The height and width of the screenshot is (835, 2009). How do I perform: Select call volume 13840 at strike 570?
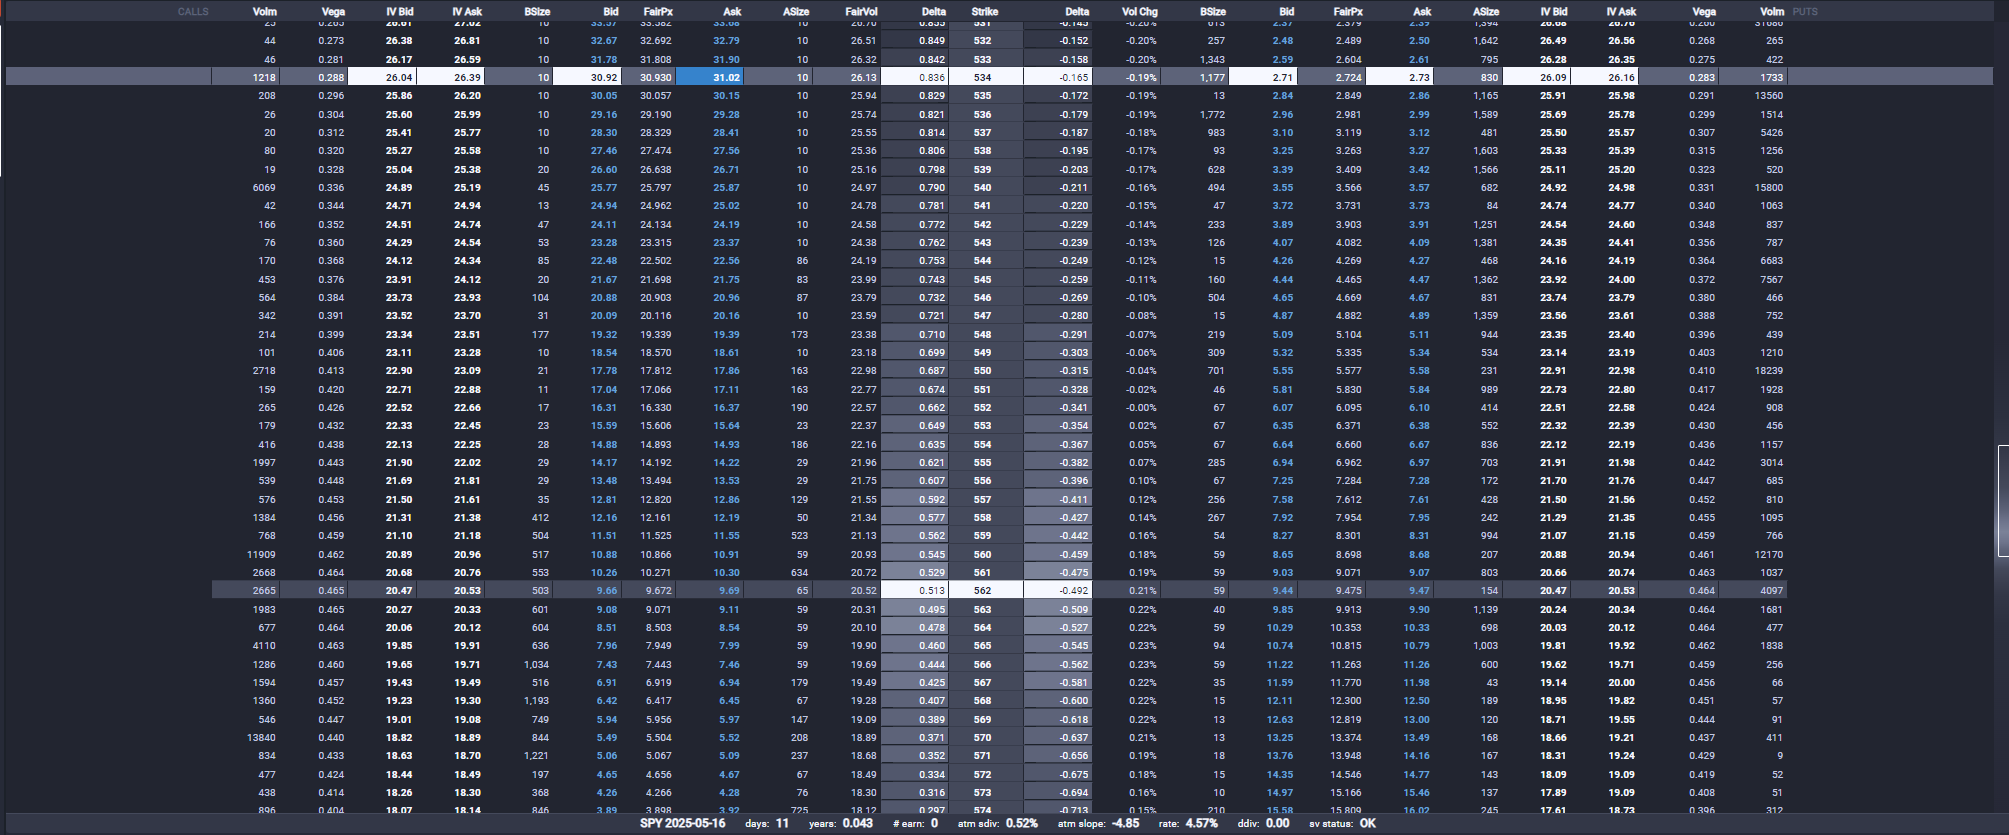click(x=261, y=738)
